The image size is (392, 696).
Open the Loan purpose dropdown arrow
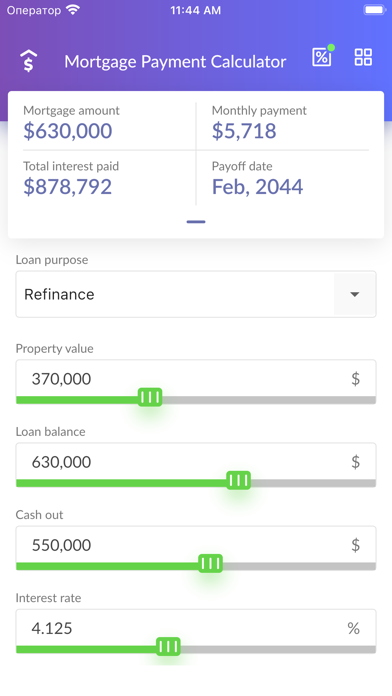point(354,294)
